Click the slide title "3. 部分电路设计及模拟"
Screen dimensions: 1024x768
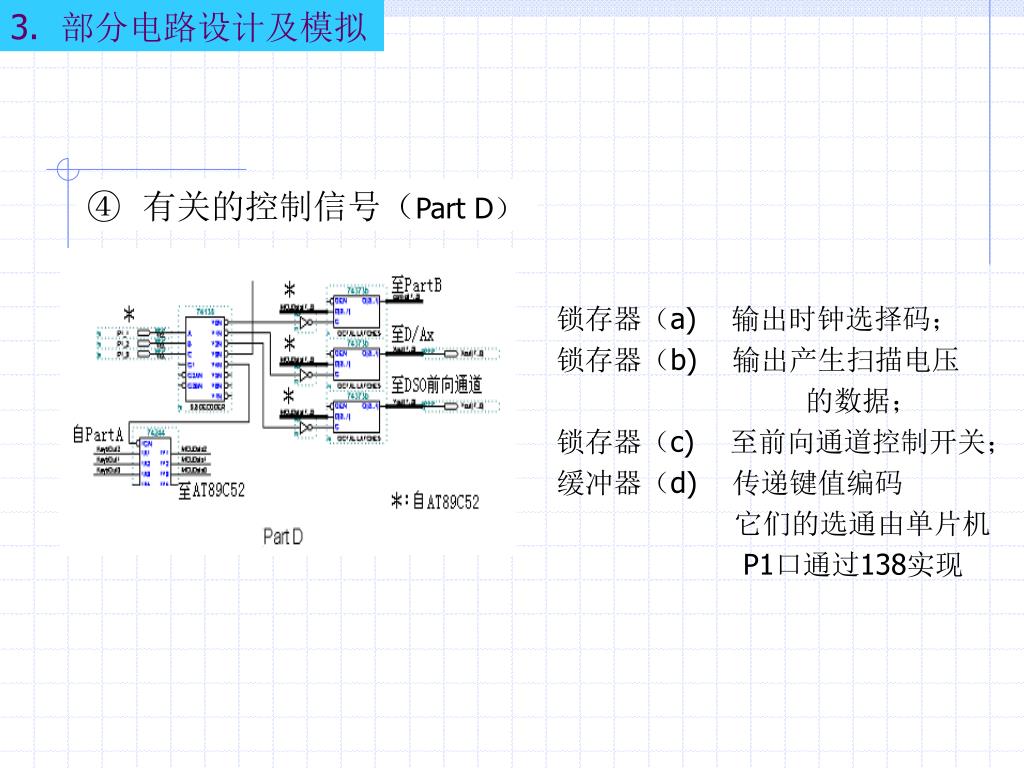(x=189, y=27)
